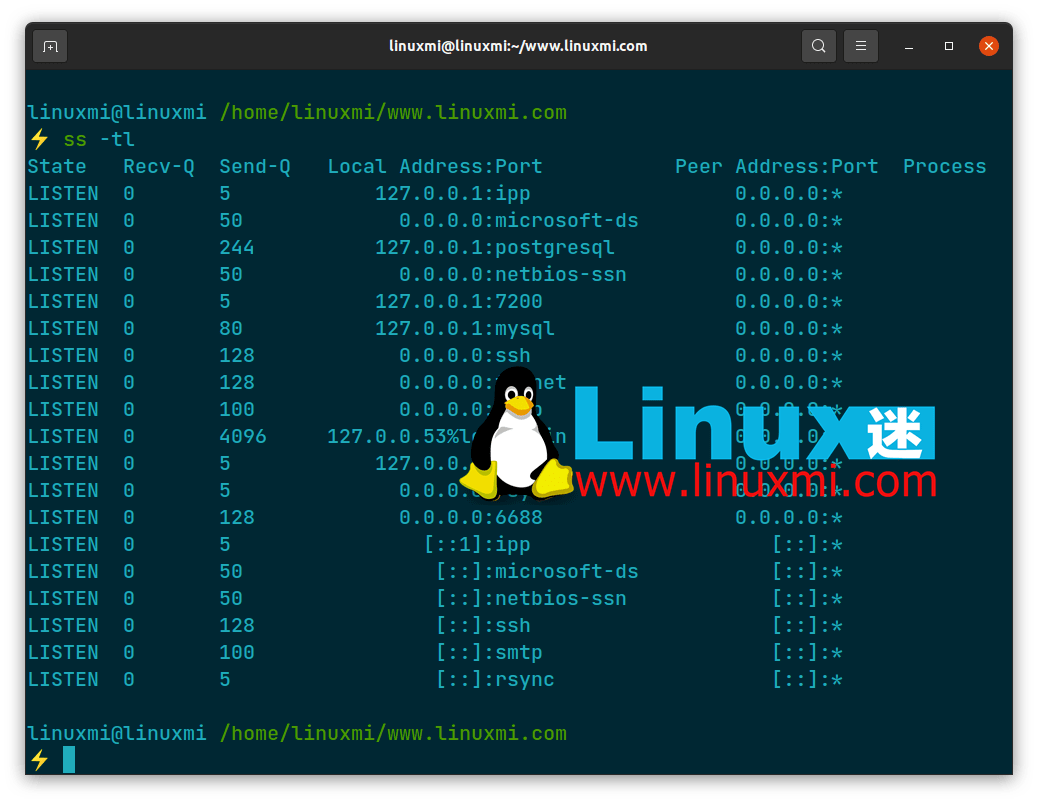Click '[::]:netbios-ssn' entry
This screenshot has height=803, width=1038.
pos(531,599)
